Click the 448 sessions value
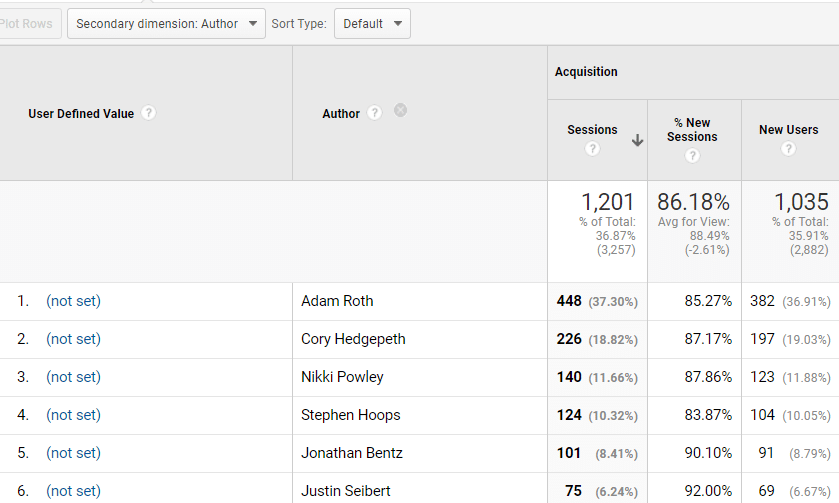Screen dimensions: 839x503 (569, 301)
